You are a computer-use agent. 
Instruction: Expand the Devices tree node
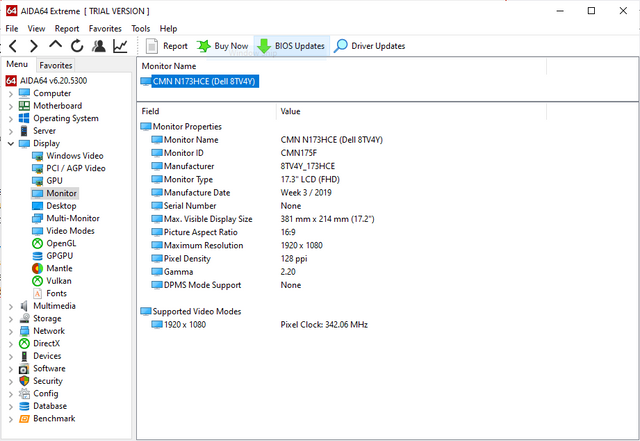click(x=11, y=356)
